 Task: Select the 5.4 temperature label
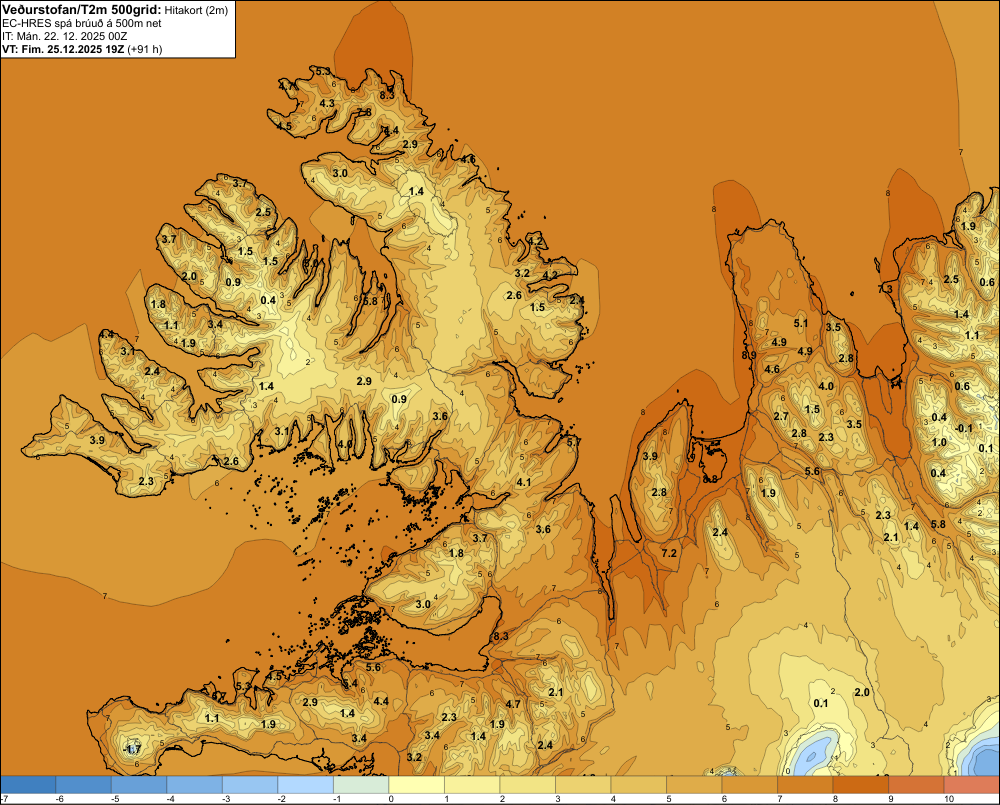[x=350, y=684]
